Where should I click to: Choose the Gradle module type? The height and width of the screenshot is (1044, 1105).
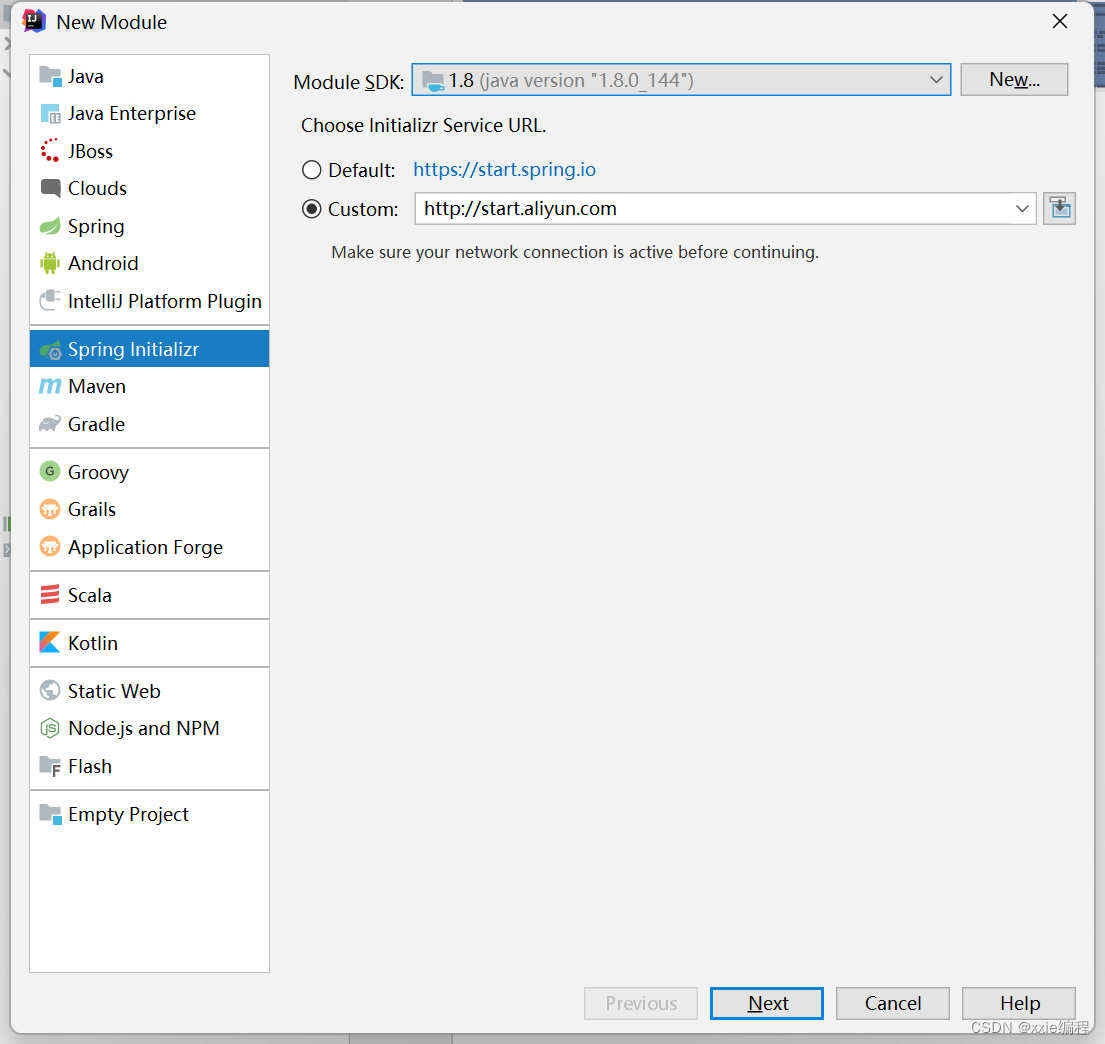[x=149, y=424]
